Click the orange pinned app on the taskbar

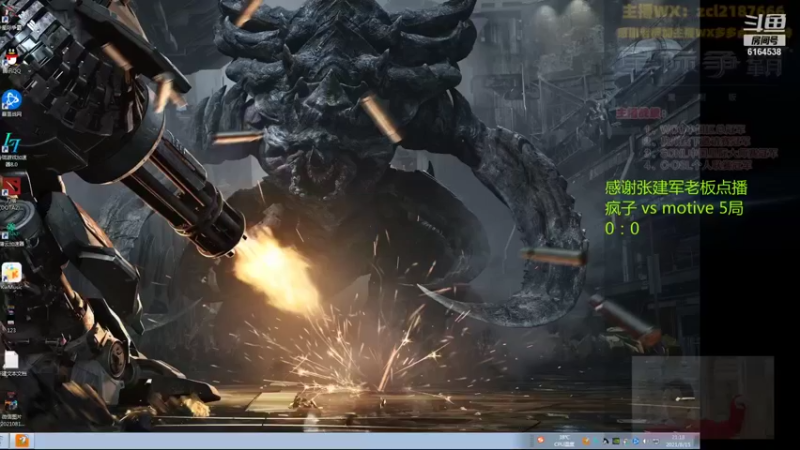click(x=22, y=441)
